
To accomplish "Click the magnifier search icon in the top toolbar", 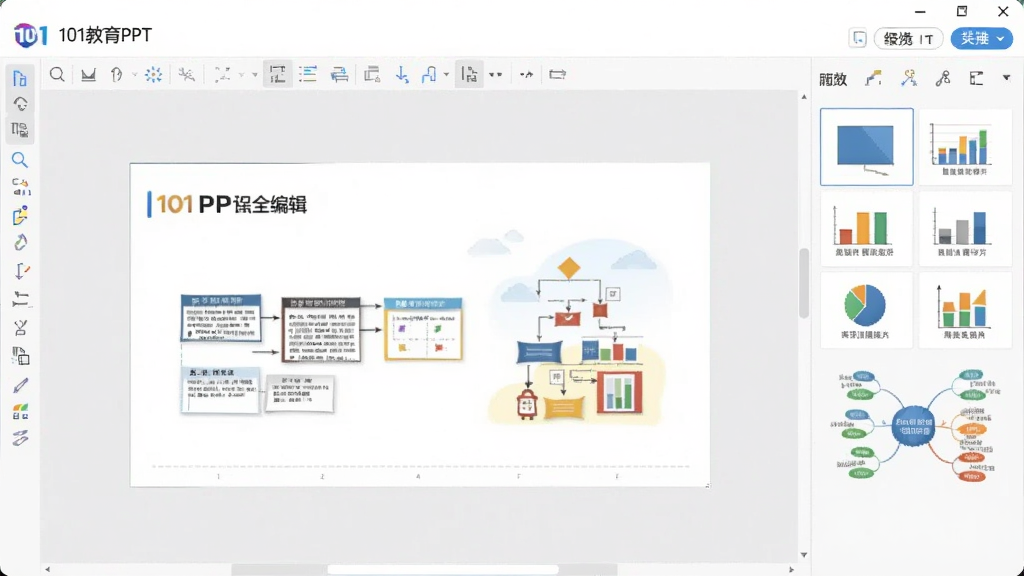I will point(57,74).
